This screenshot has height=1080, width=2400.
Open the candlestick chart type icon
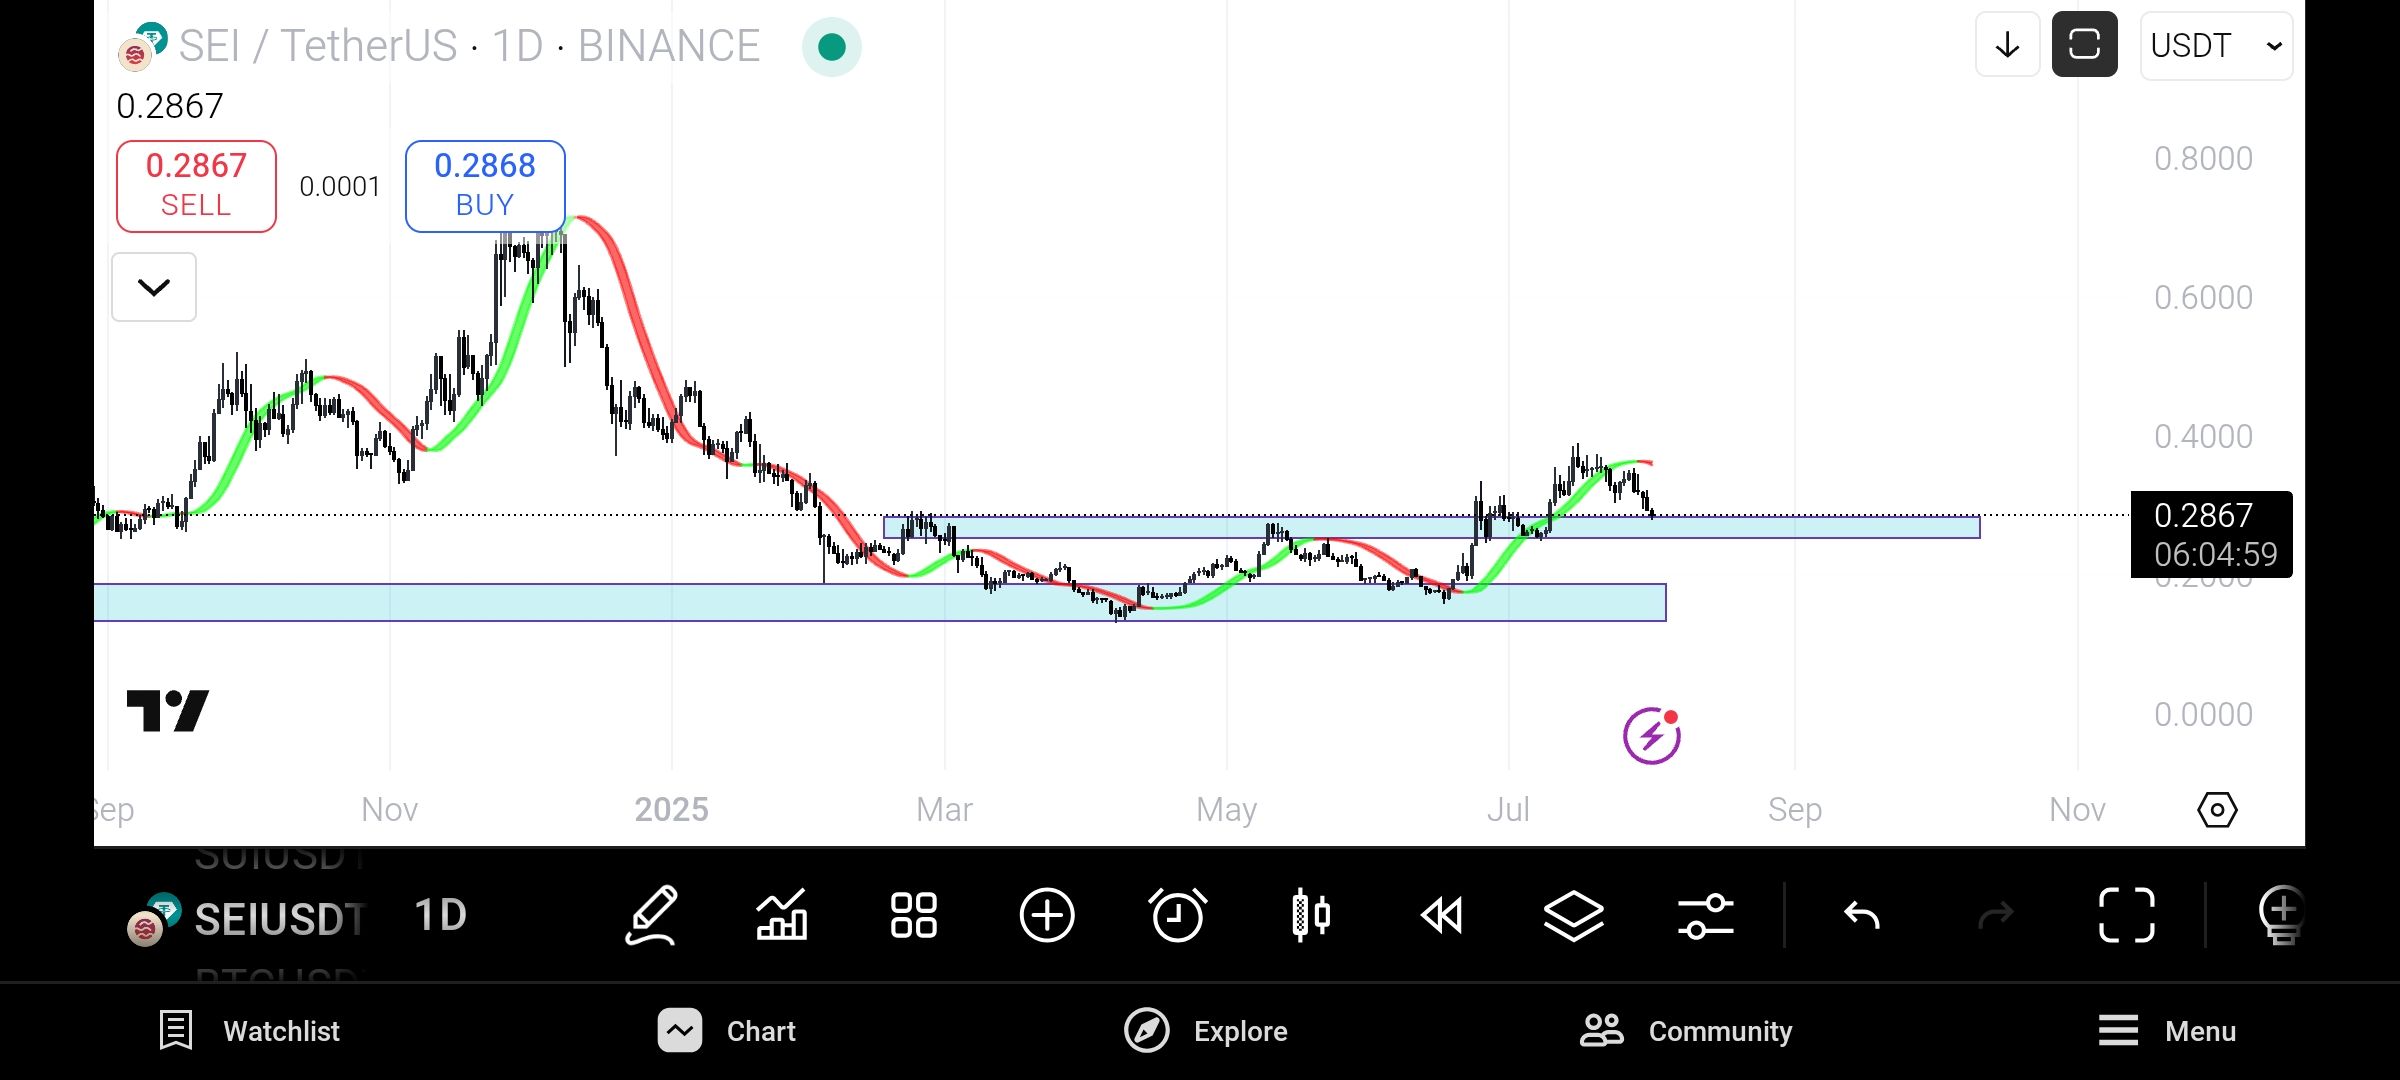click(1310, 915)
